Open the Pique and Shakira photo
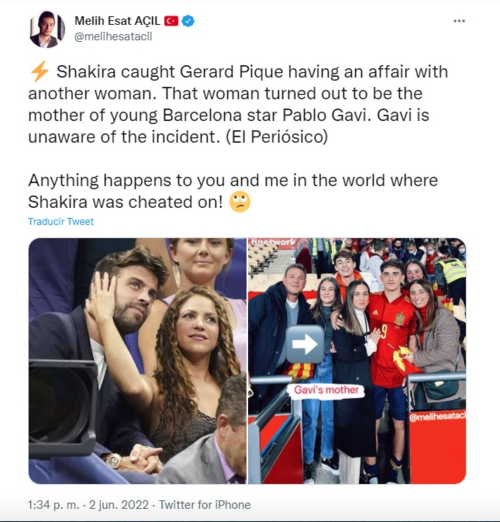 coord(138,361)
